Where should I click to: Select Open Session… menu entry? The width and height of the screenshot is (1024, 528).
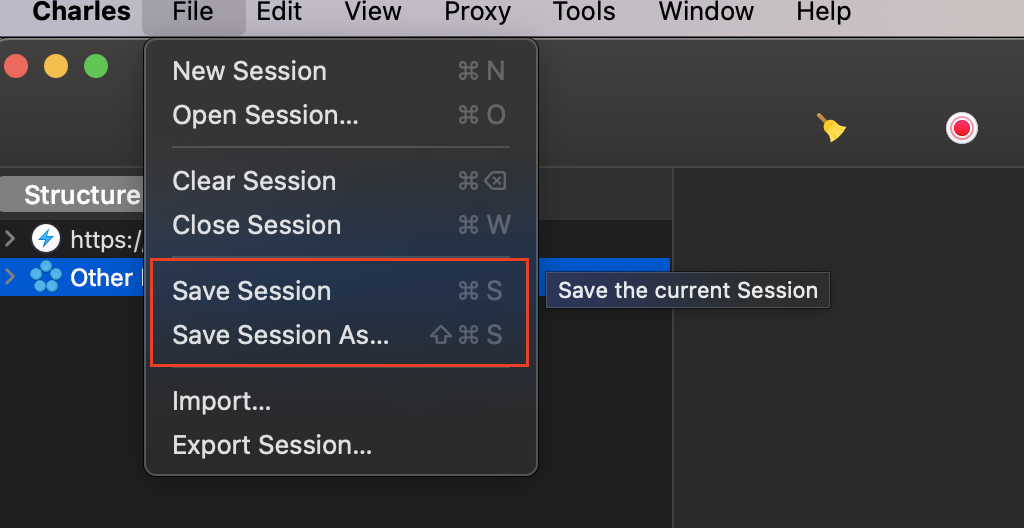coord(265,115)
